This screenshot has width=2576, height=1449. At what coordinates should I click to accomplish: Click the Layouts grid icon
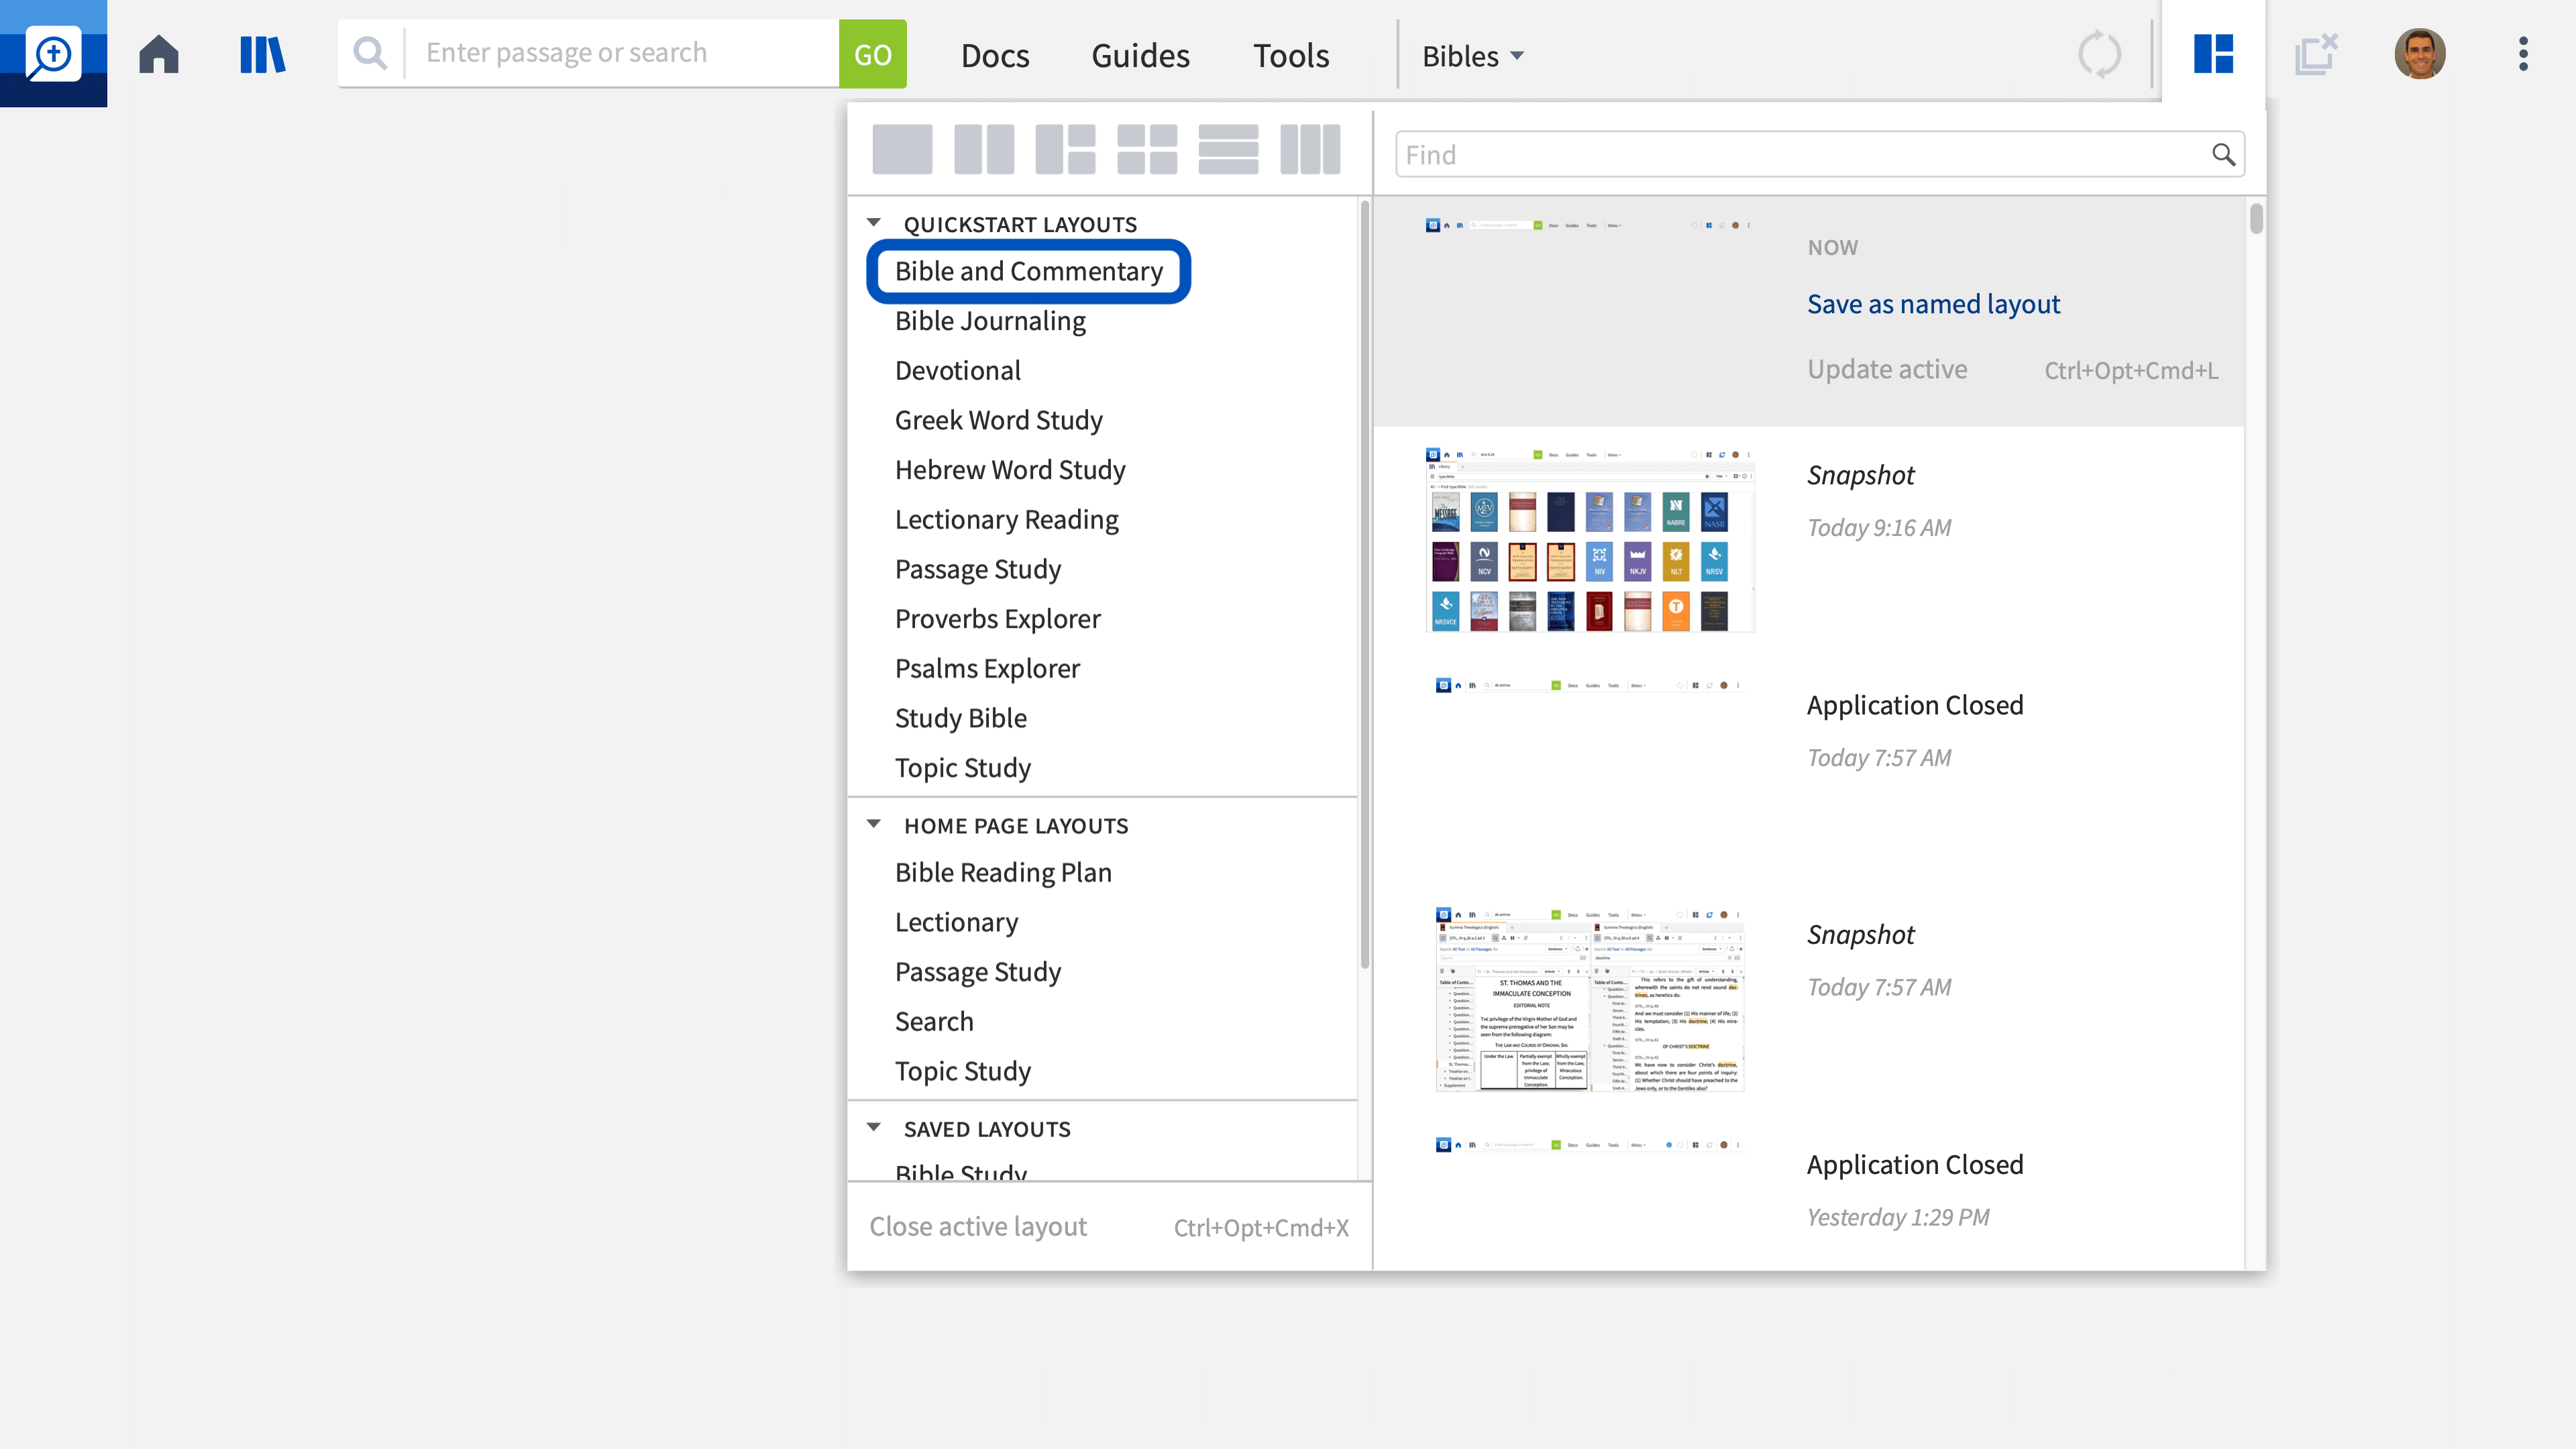[x=2213, y=54]
